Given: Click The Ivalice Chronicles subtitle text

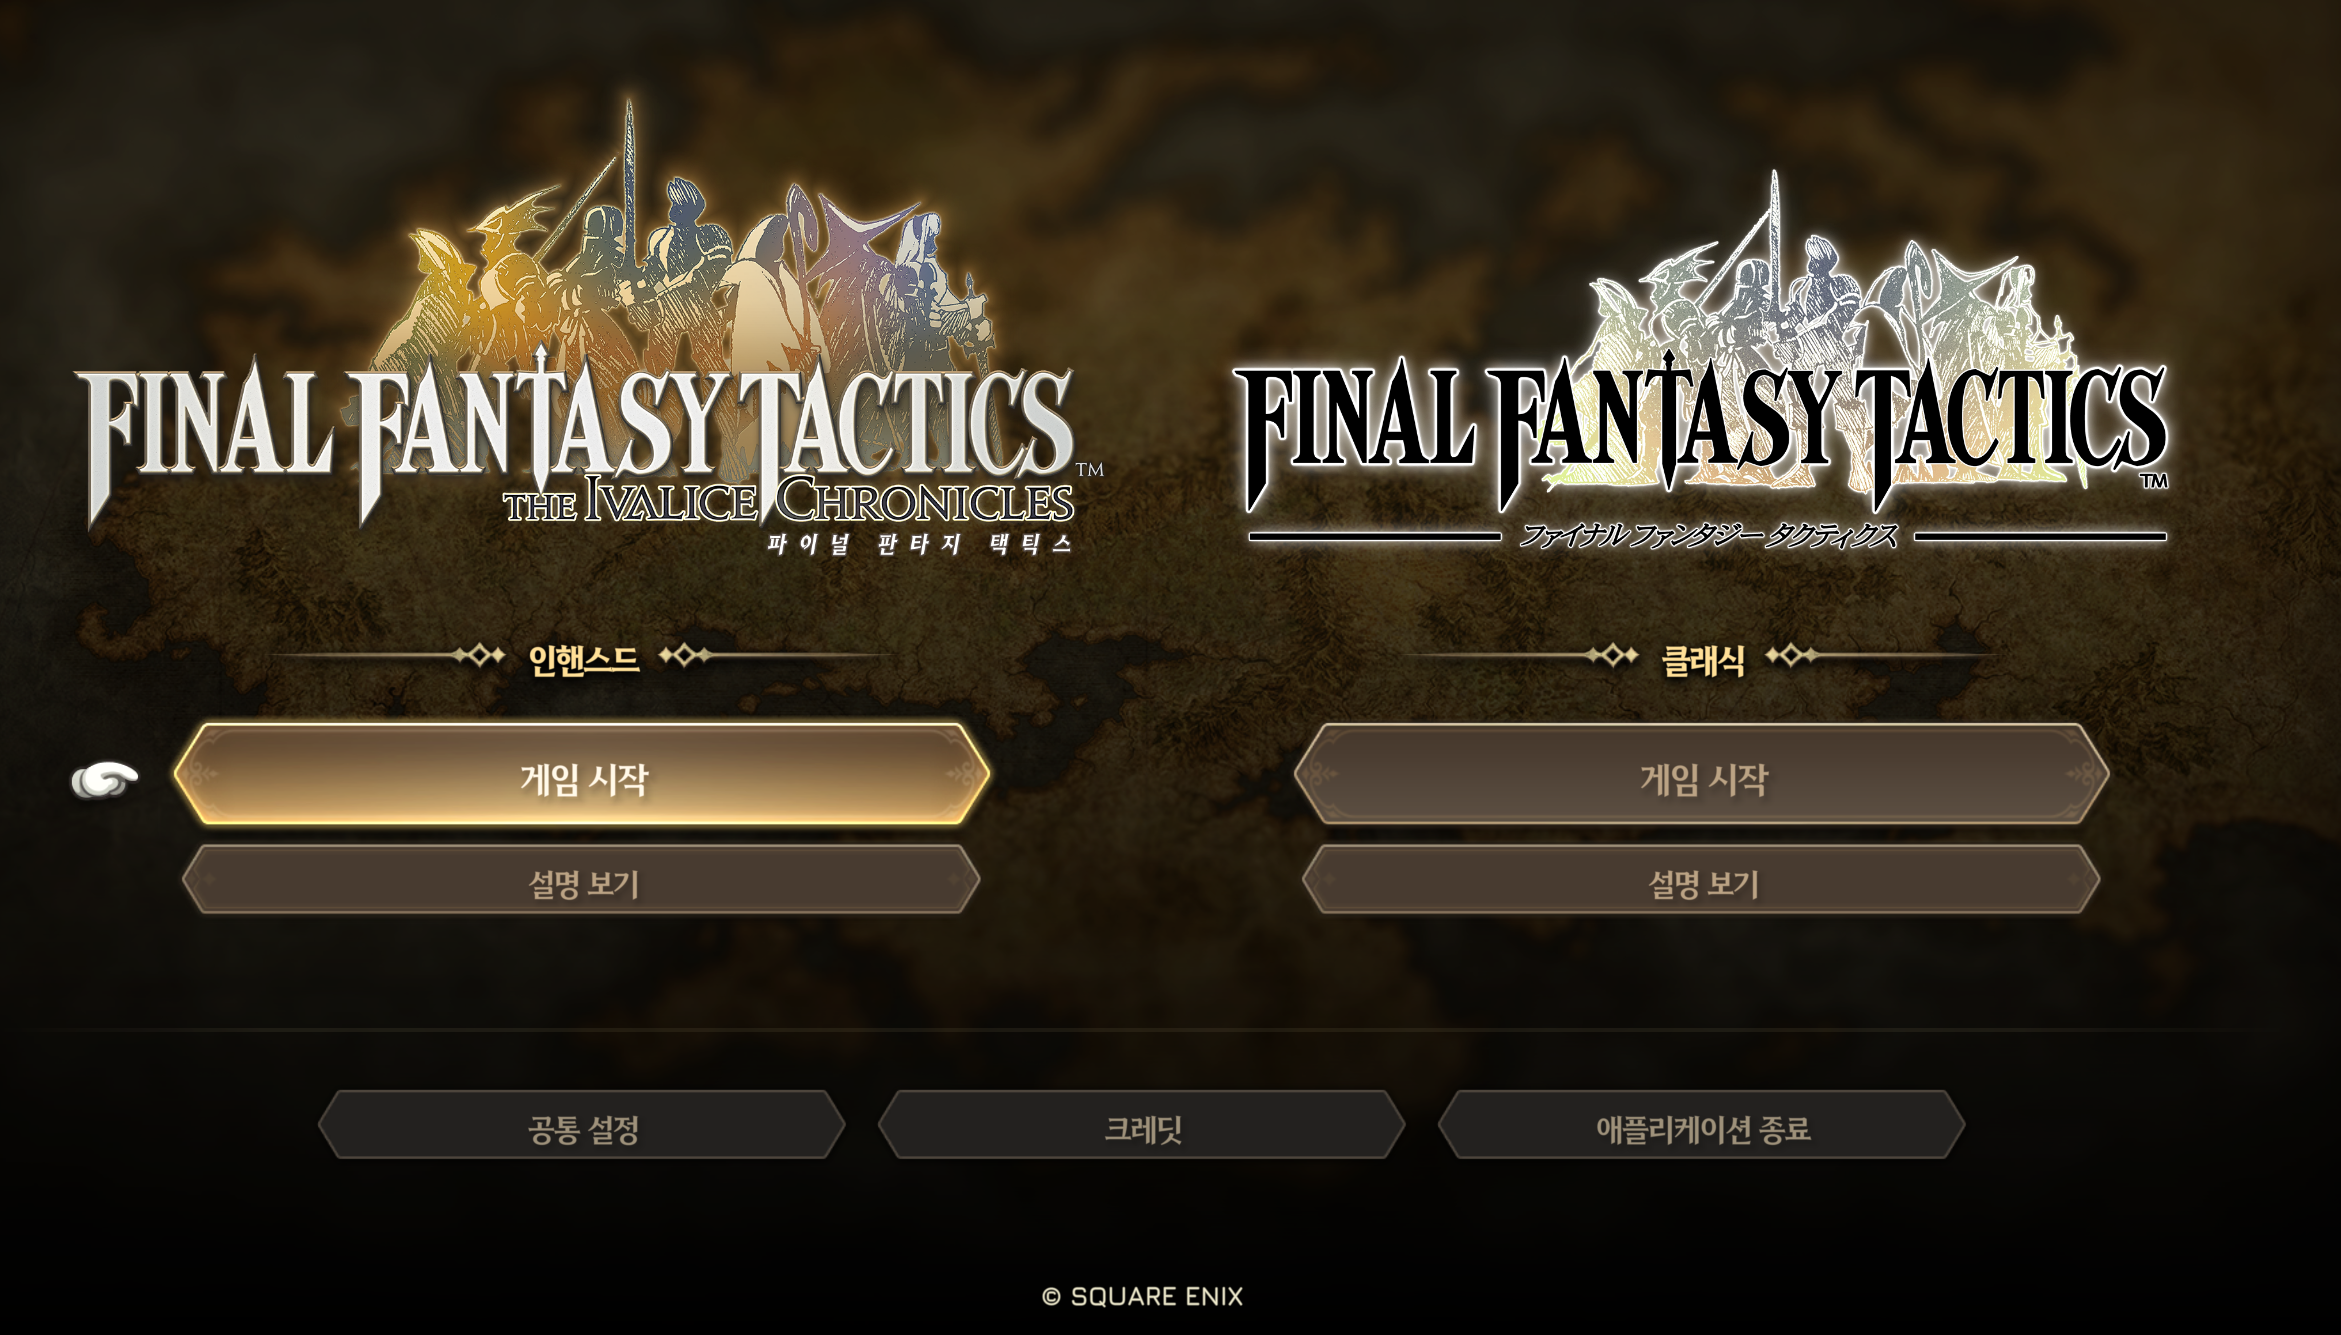Looking at the screenshot, I should [x=790, y=500].
